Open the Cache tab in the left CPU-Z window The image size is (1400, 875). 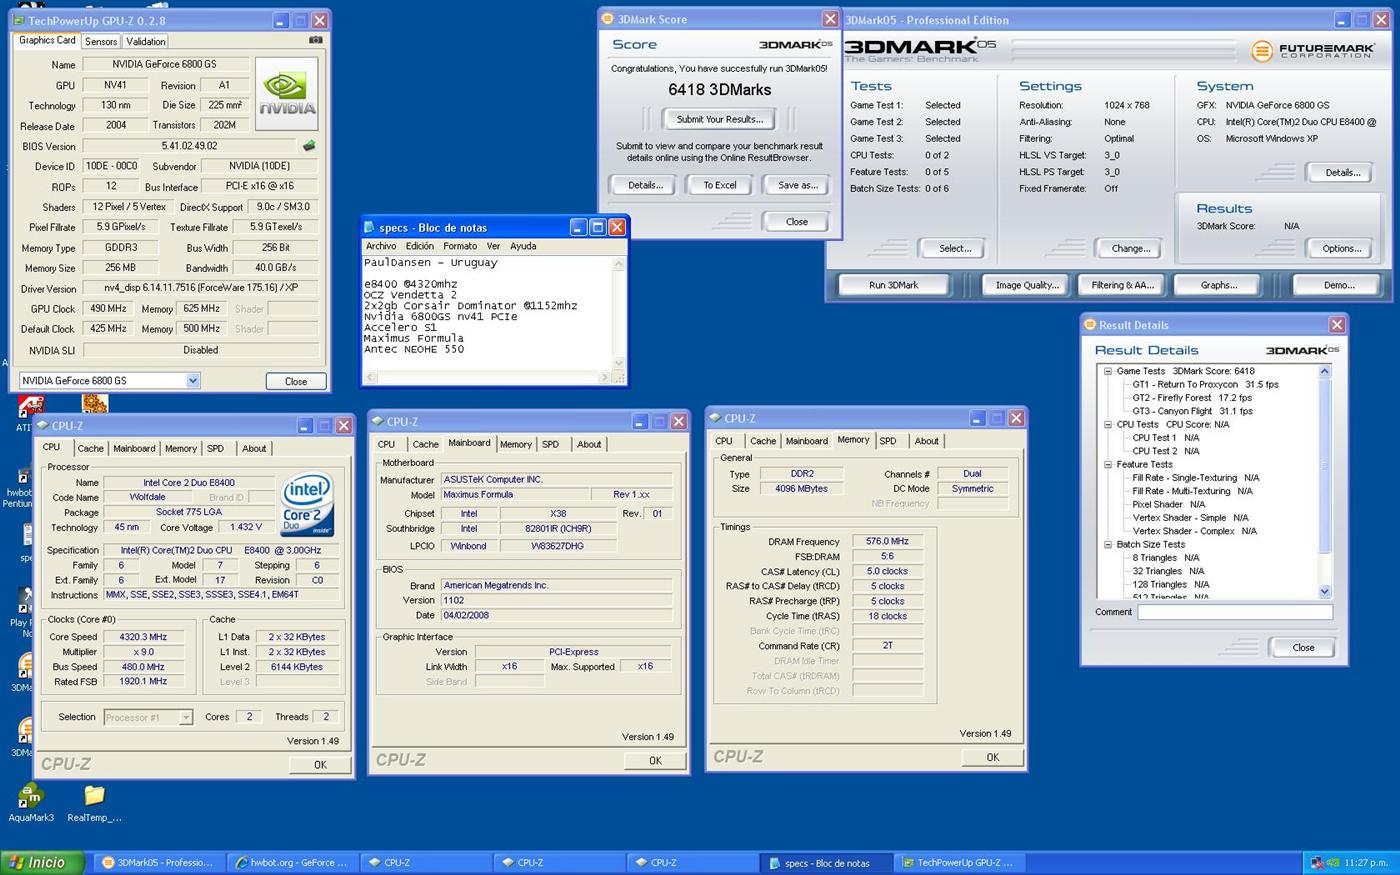(91, 449)
